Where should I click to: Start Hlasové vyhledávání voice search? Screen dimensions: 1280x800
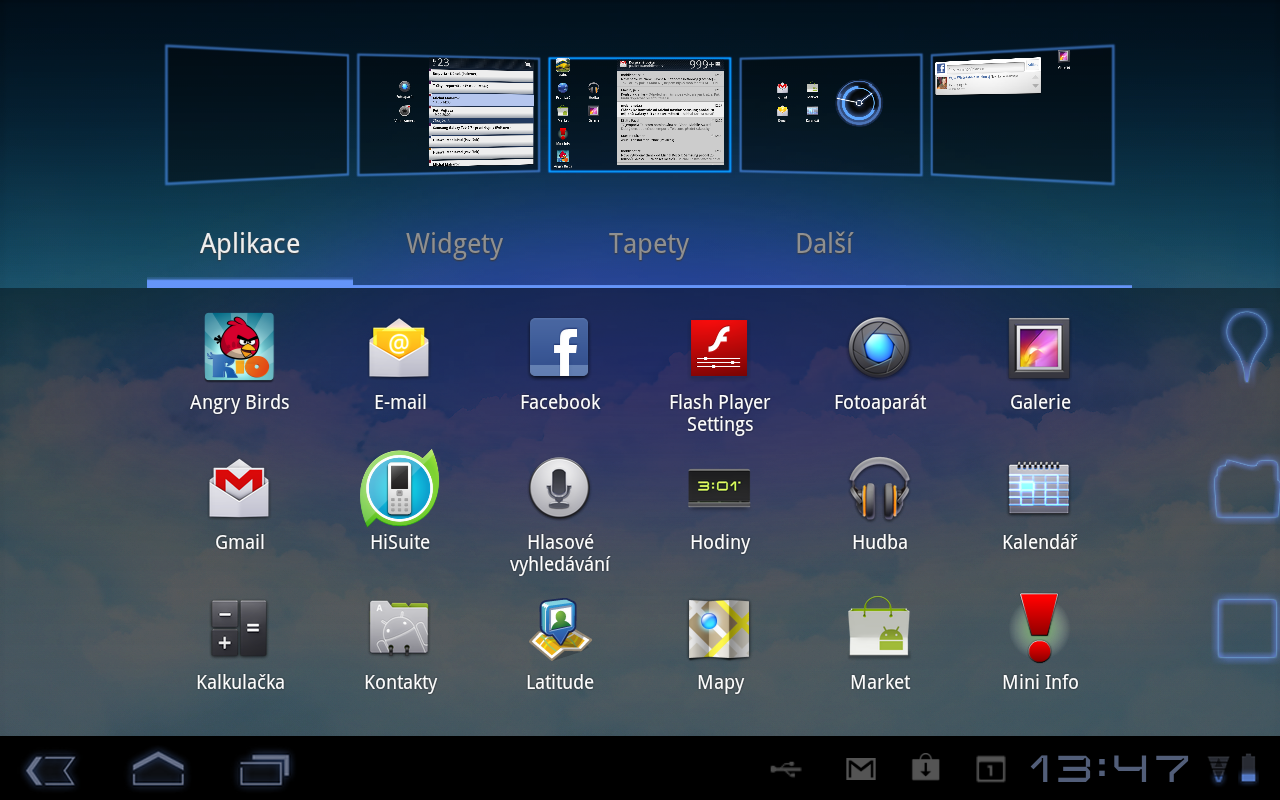(x=560, y=488)
